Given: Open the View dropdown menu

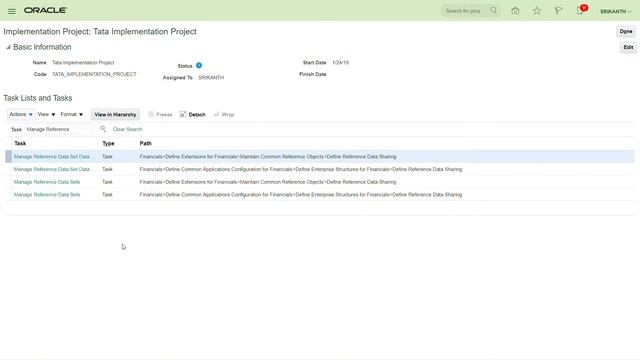Looking at the screenshot, I should point(46,114).
